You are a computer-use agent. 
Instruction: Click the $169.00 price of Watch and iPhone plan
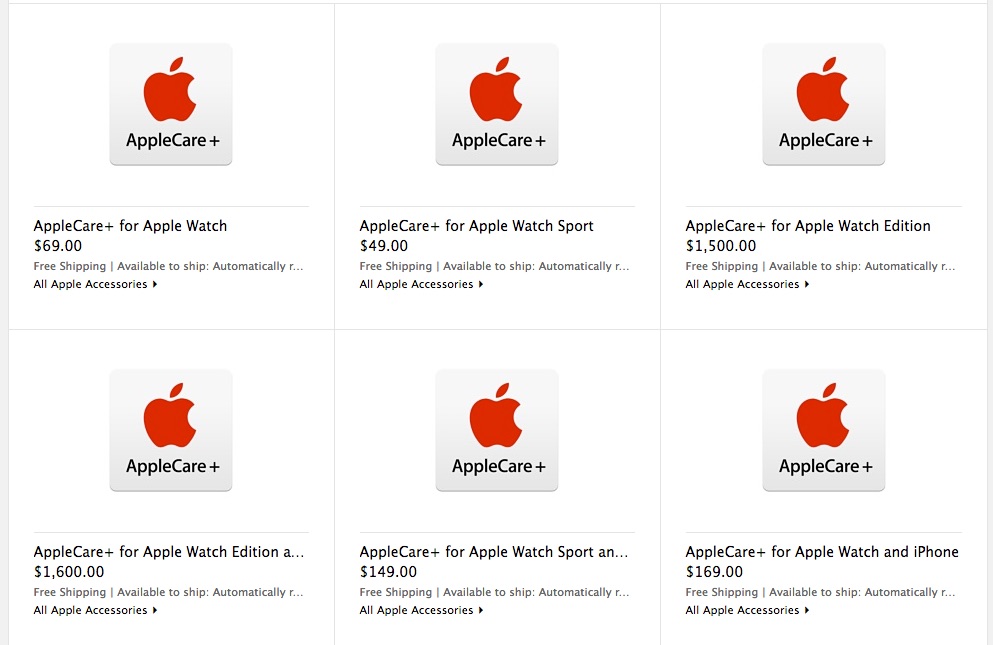714,572
